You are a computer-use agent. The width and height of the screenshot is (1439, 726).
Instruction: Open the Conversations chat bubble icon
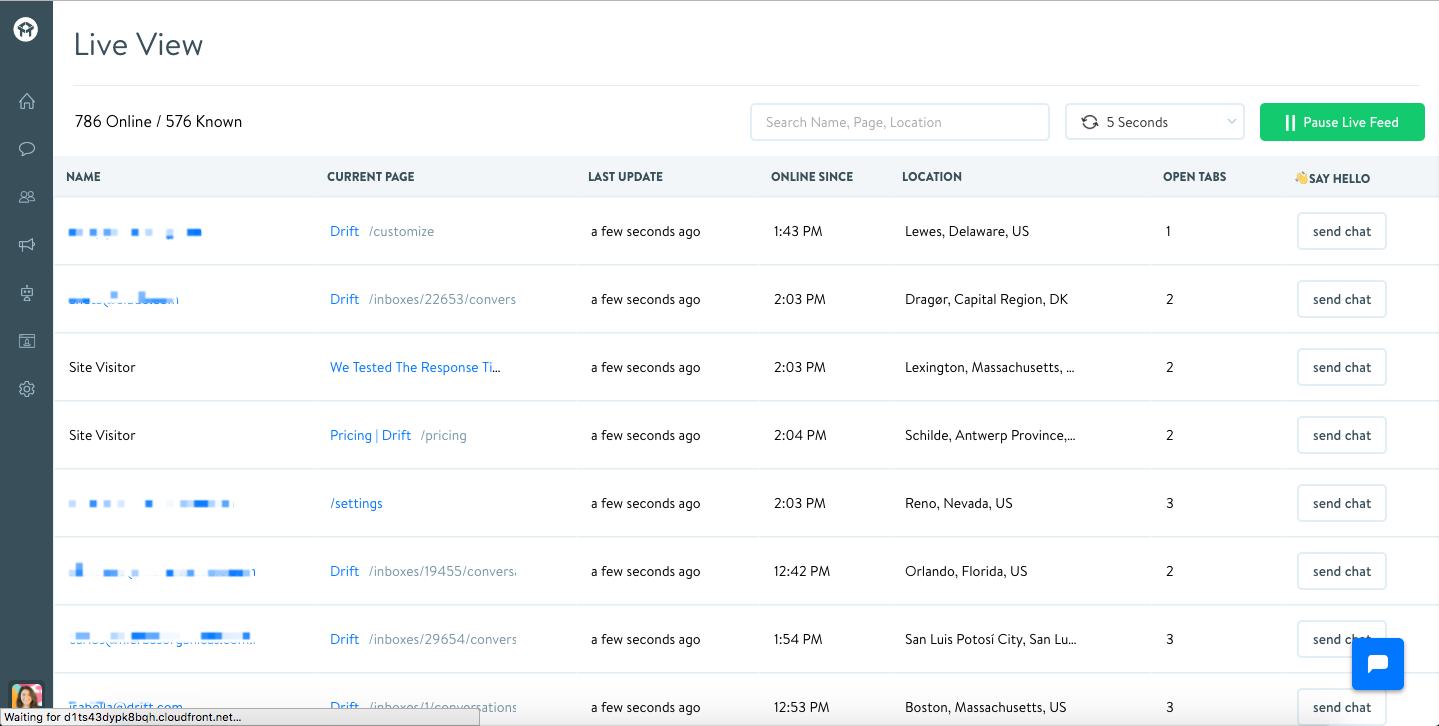(27, 149)
